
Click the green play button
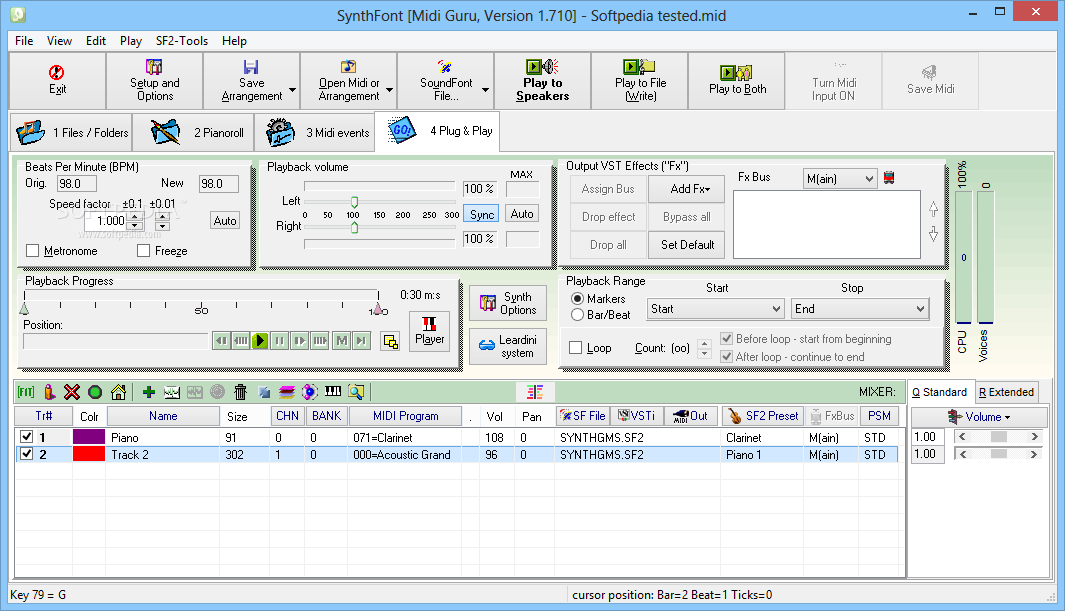(259, 341)
